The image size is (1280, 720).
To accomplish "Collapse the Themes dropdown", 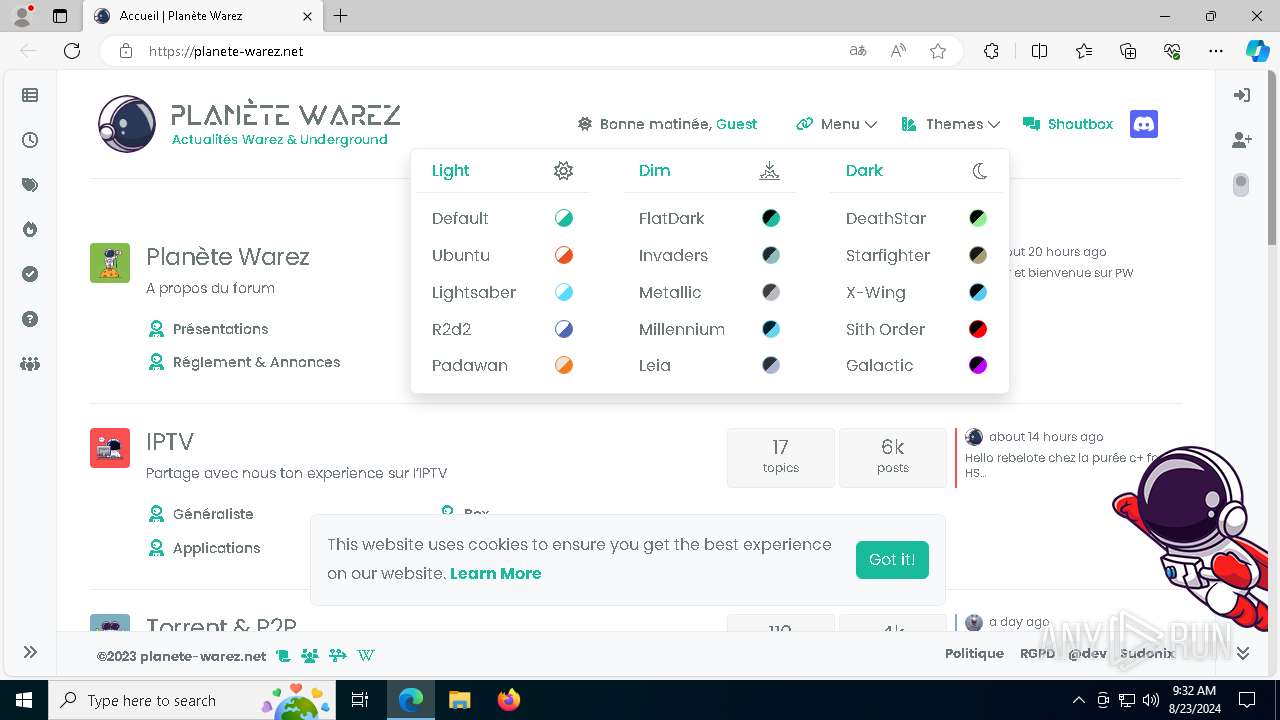I will pos(951,124).
